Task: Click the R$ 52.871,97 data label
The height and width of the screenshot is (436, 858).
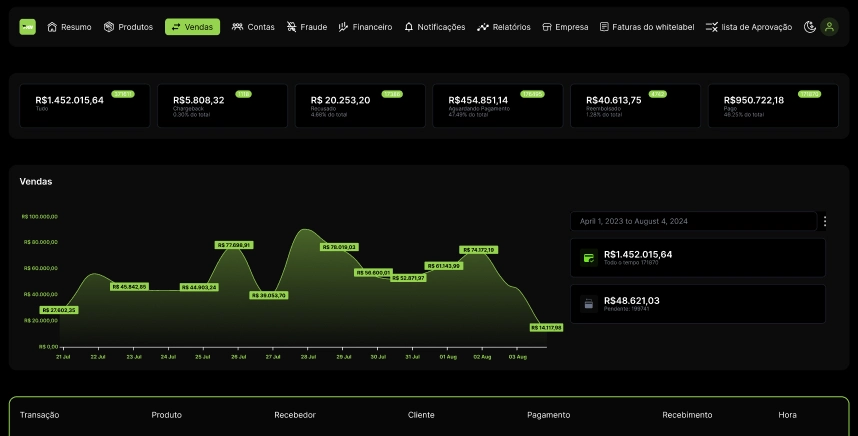Action: [x=408, y=278]
